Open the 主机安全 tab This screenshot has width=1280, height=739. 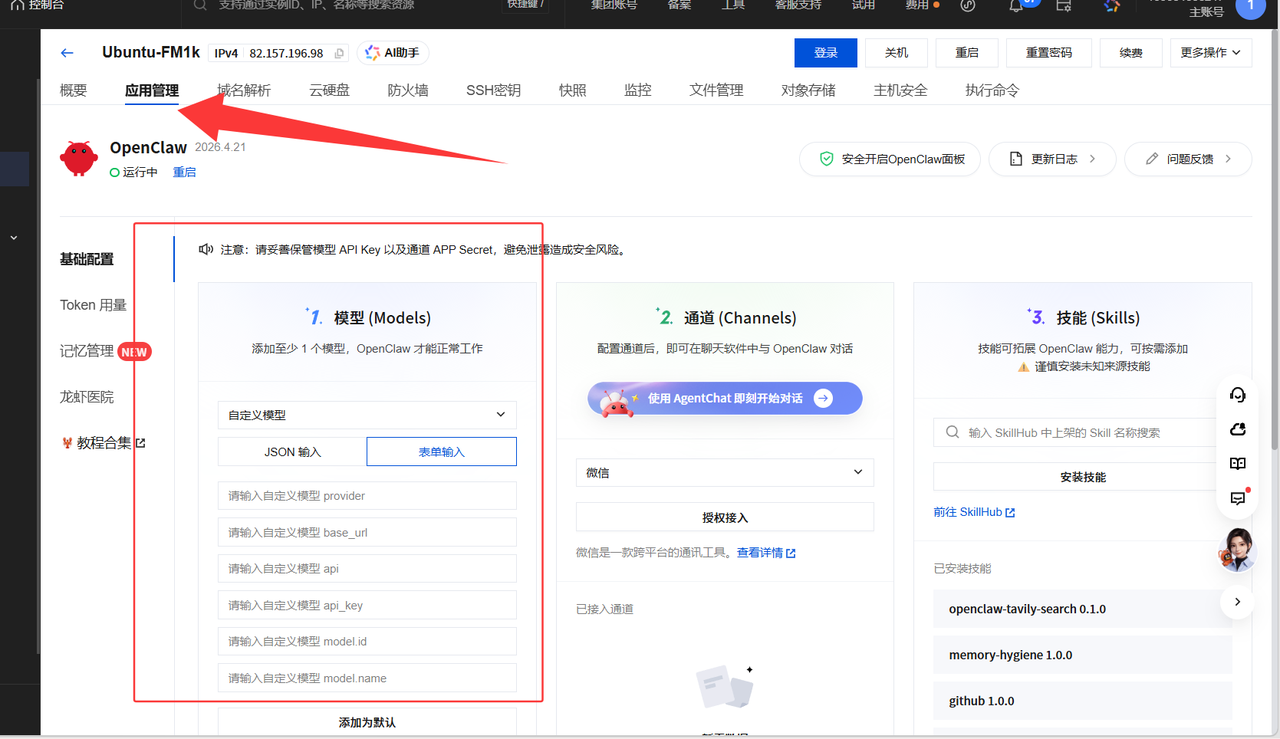(900, 90)
